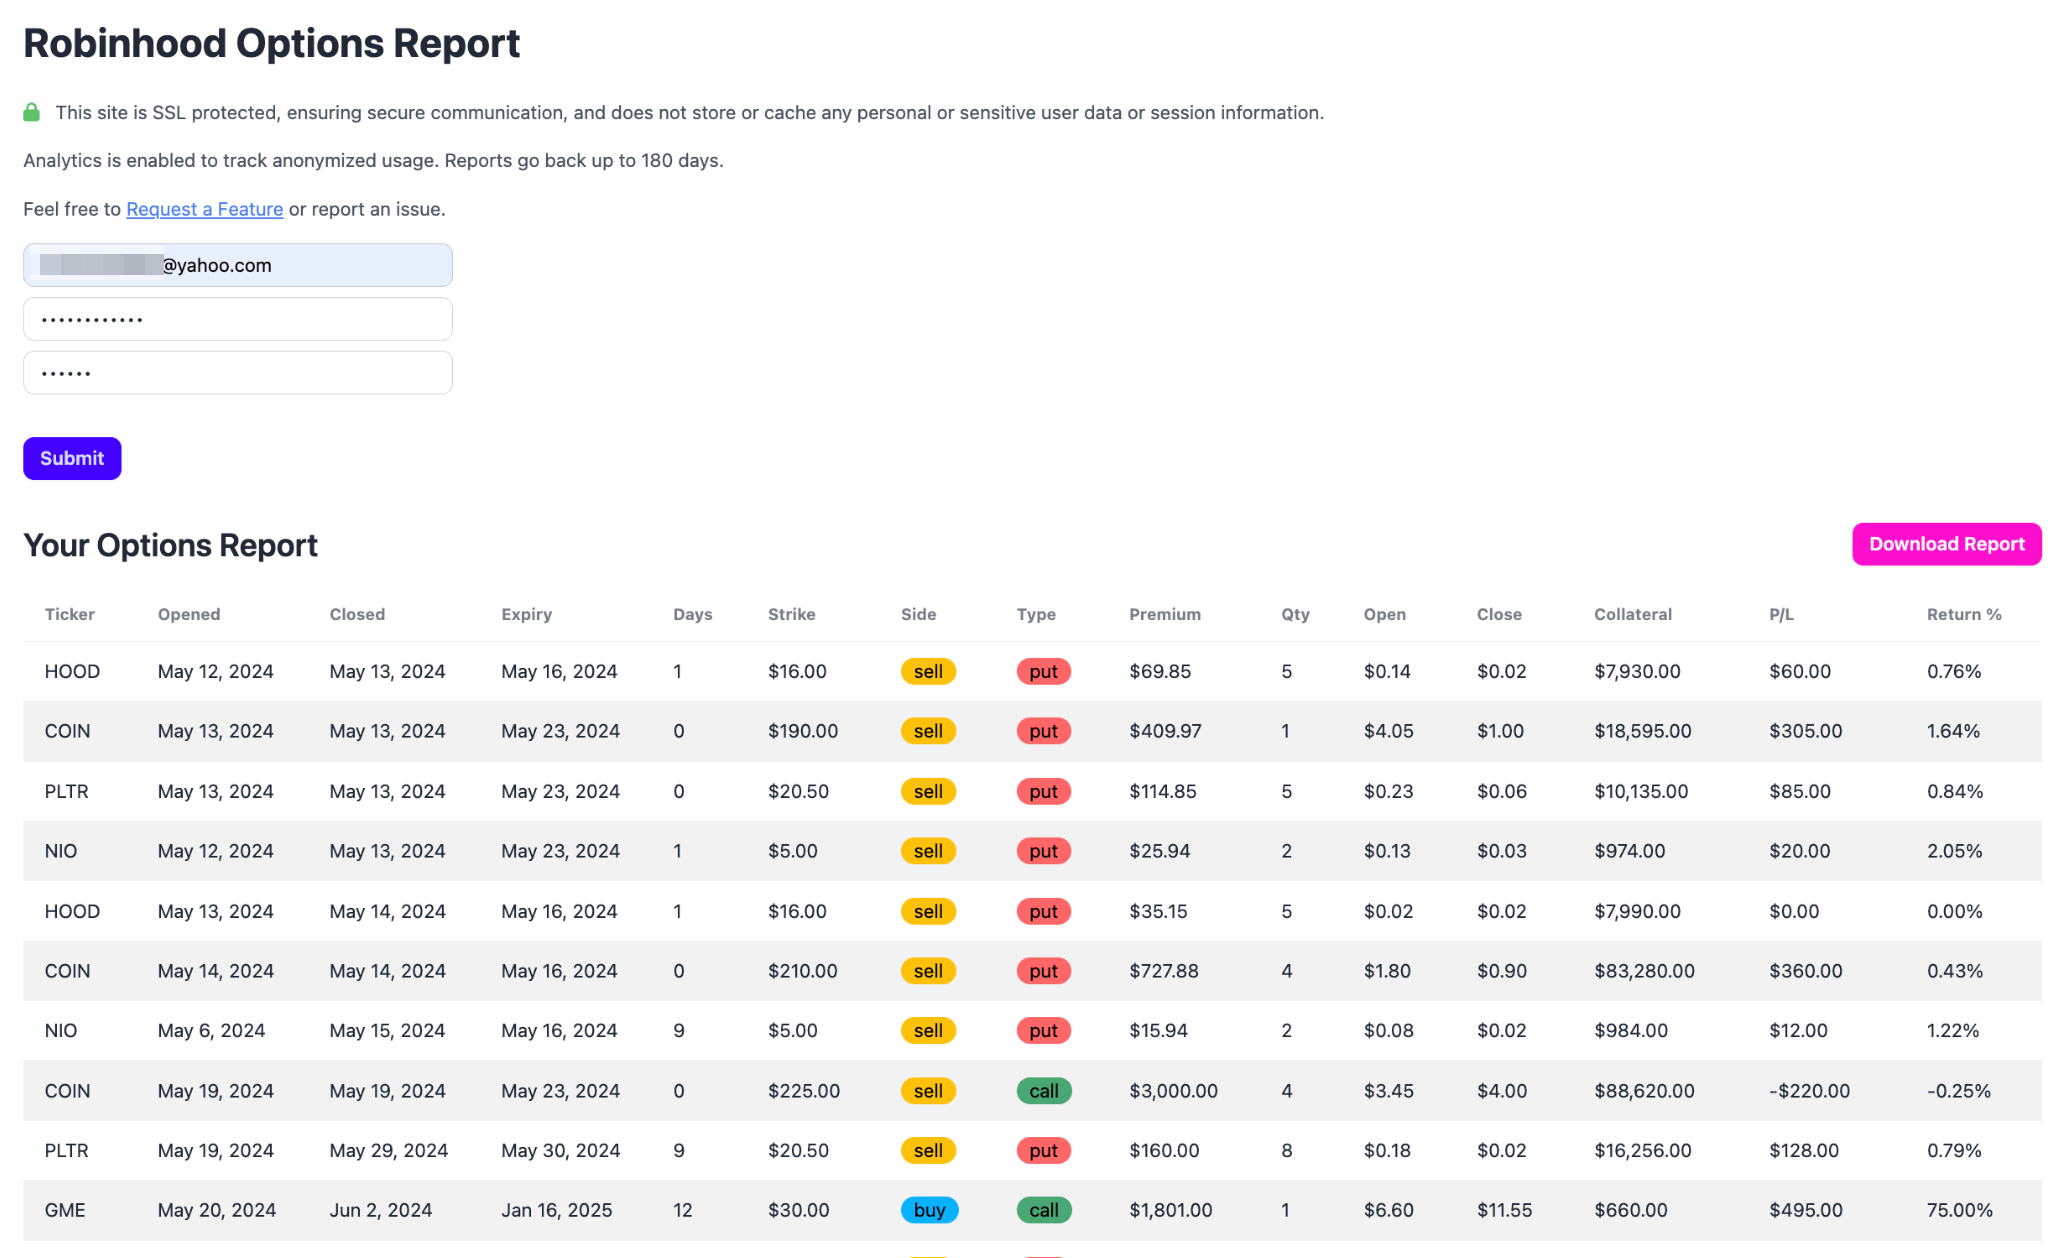Click the $16,256.00 collateral value
Image resolution: width=2066 pixels, height=1258 pixels.
[x=1643, y=1150]
